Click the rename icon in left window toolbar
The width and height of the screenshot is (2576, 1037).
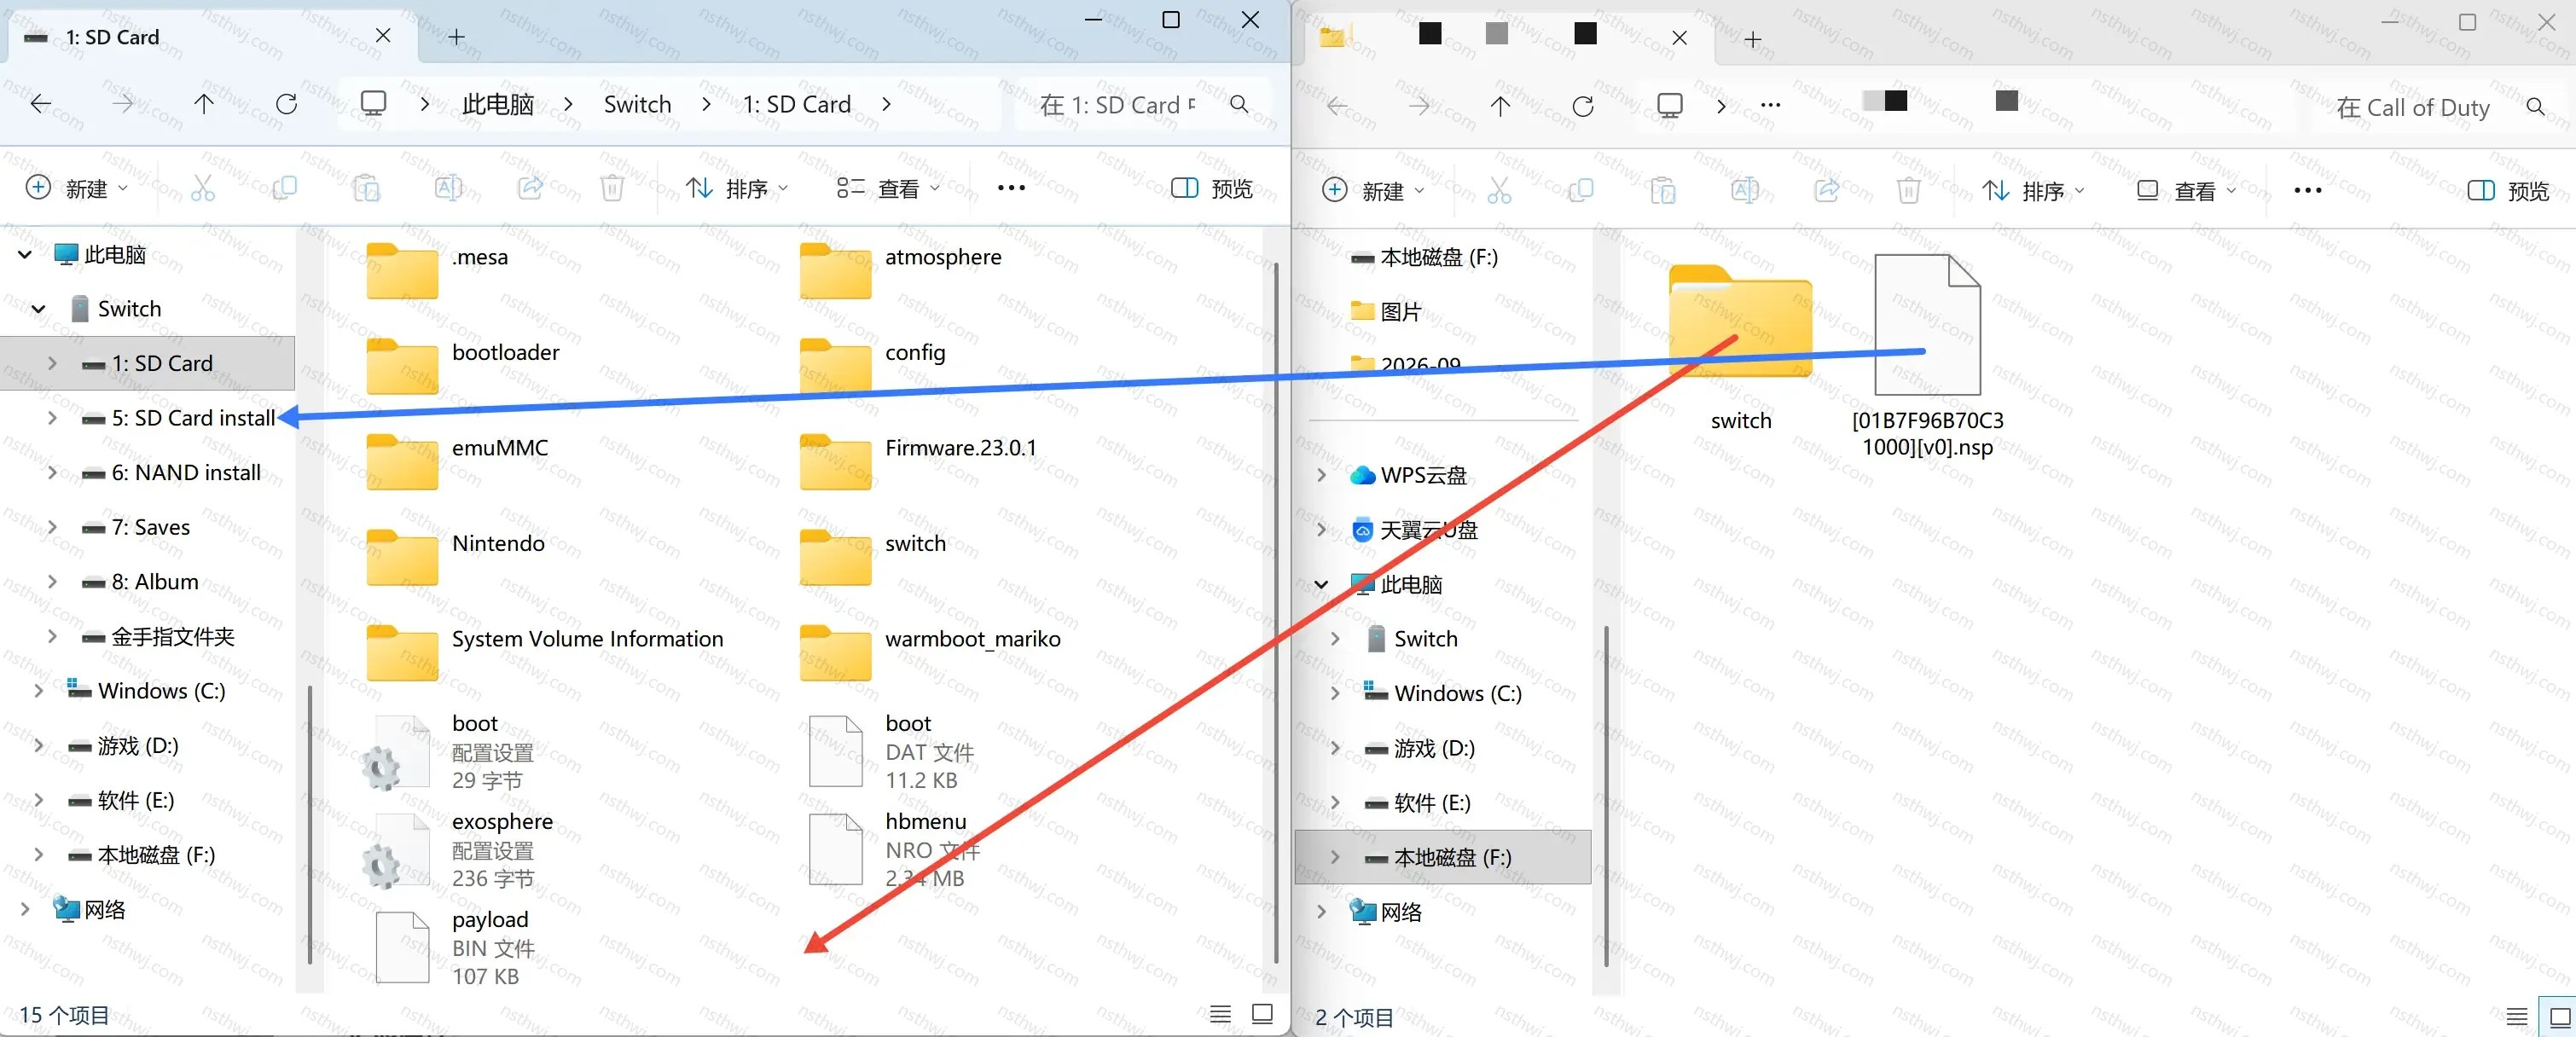(448, 188)
